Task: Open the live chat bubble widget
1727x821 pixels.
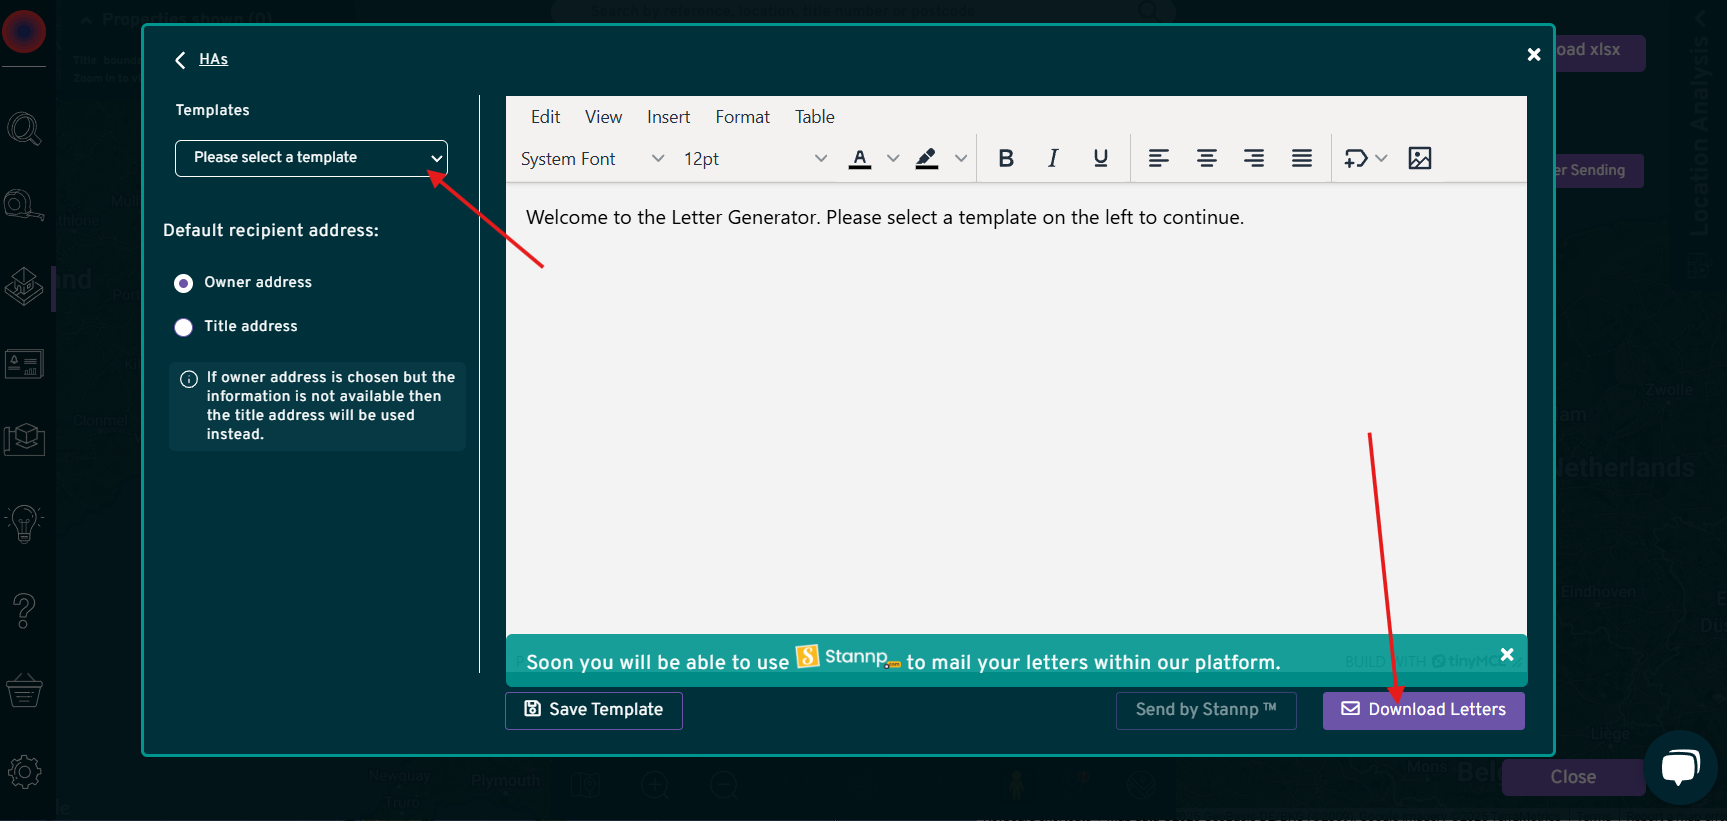Action: pos(1680,767)
